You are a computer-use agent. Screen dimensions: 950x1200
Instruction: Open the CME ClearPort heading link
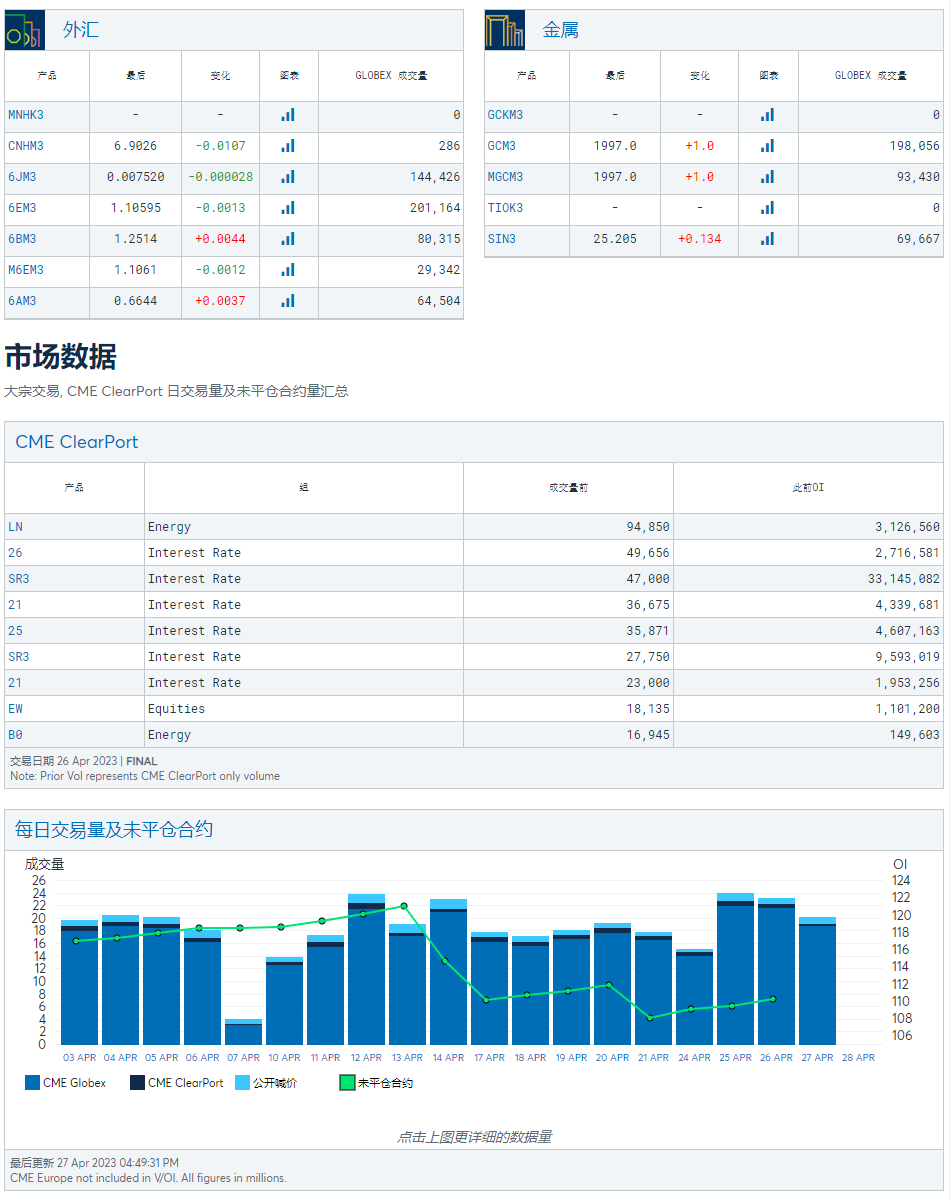(x=77, y=442)
